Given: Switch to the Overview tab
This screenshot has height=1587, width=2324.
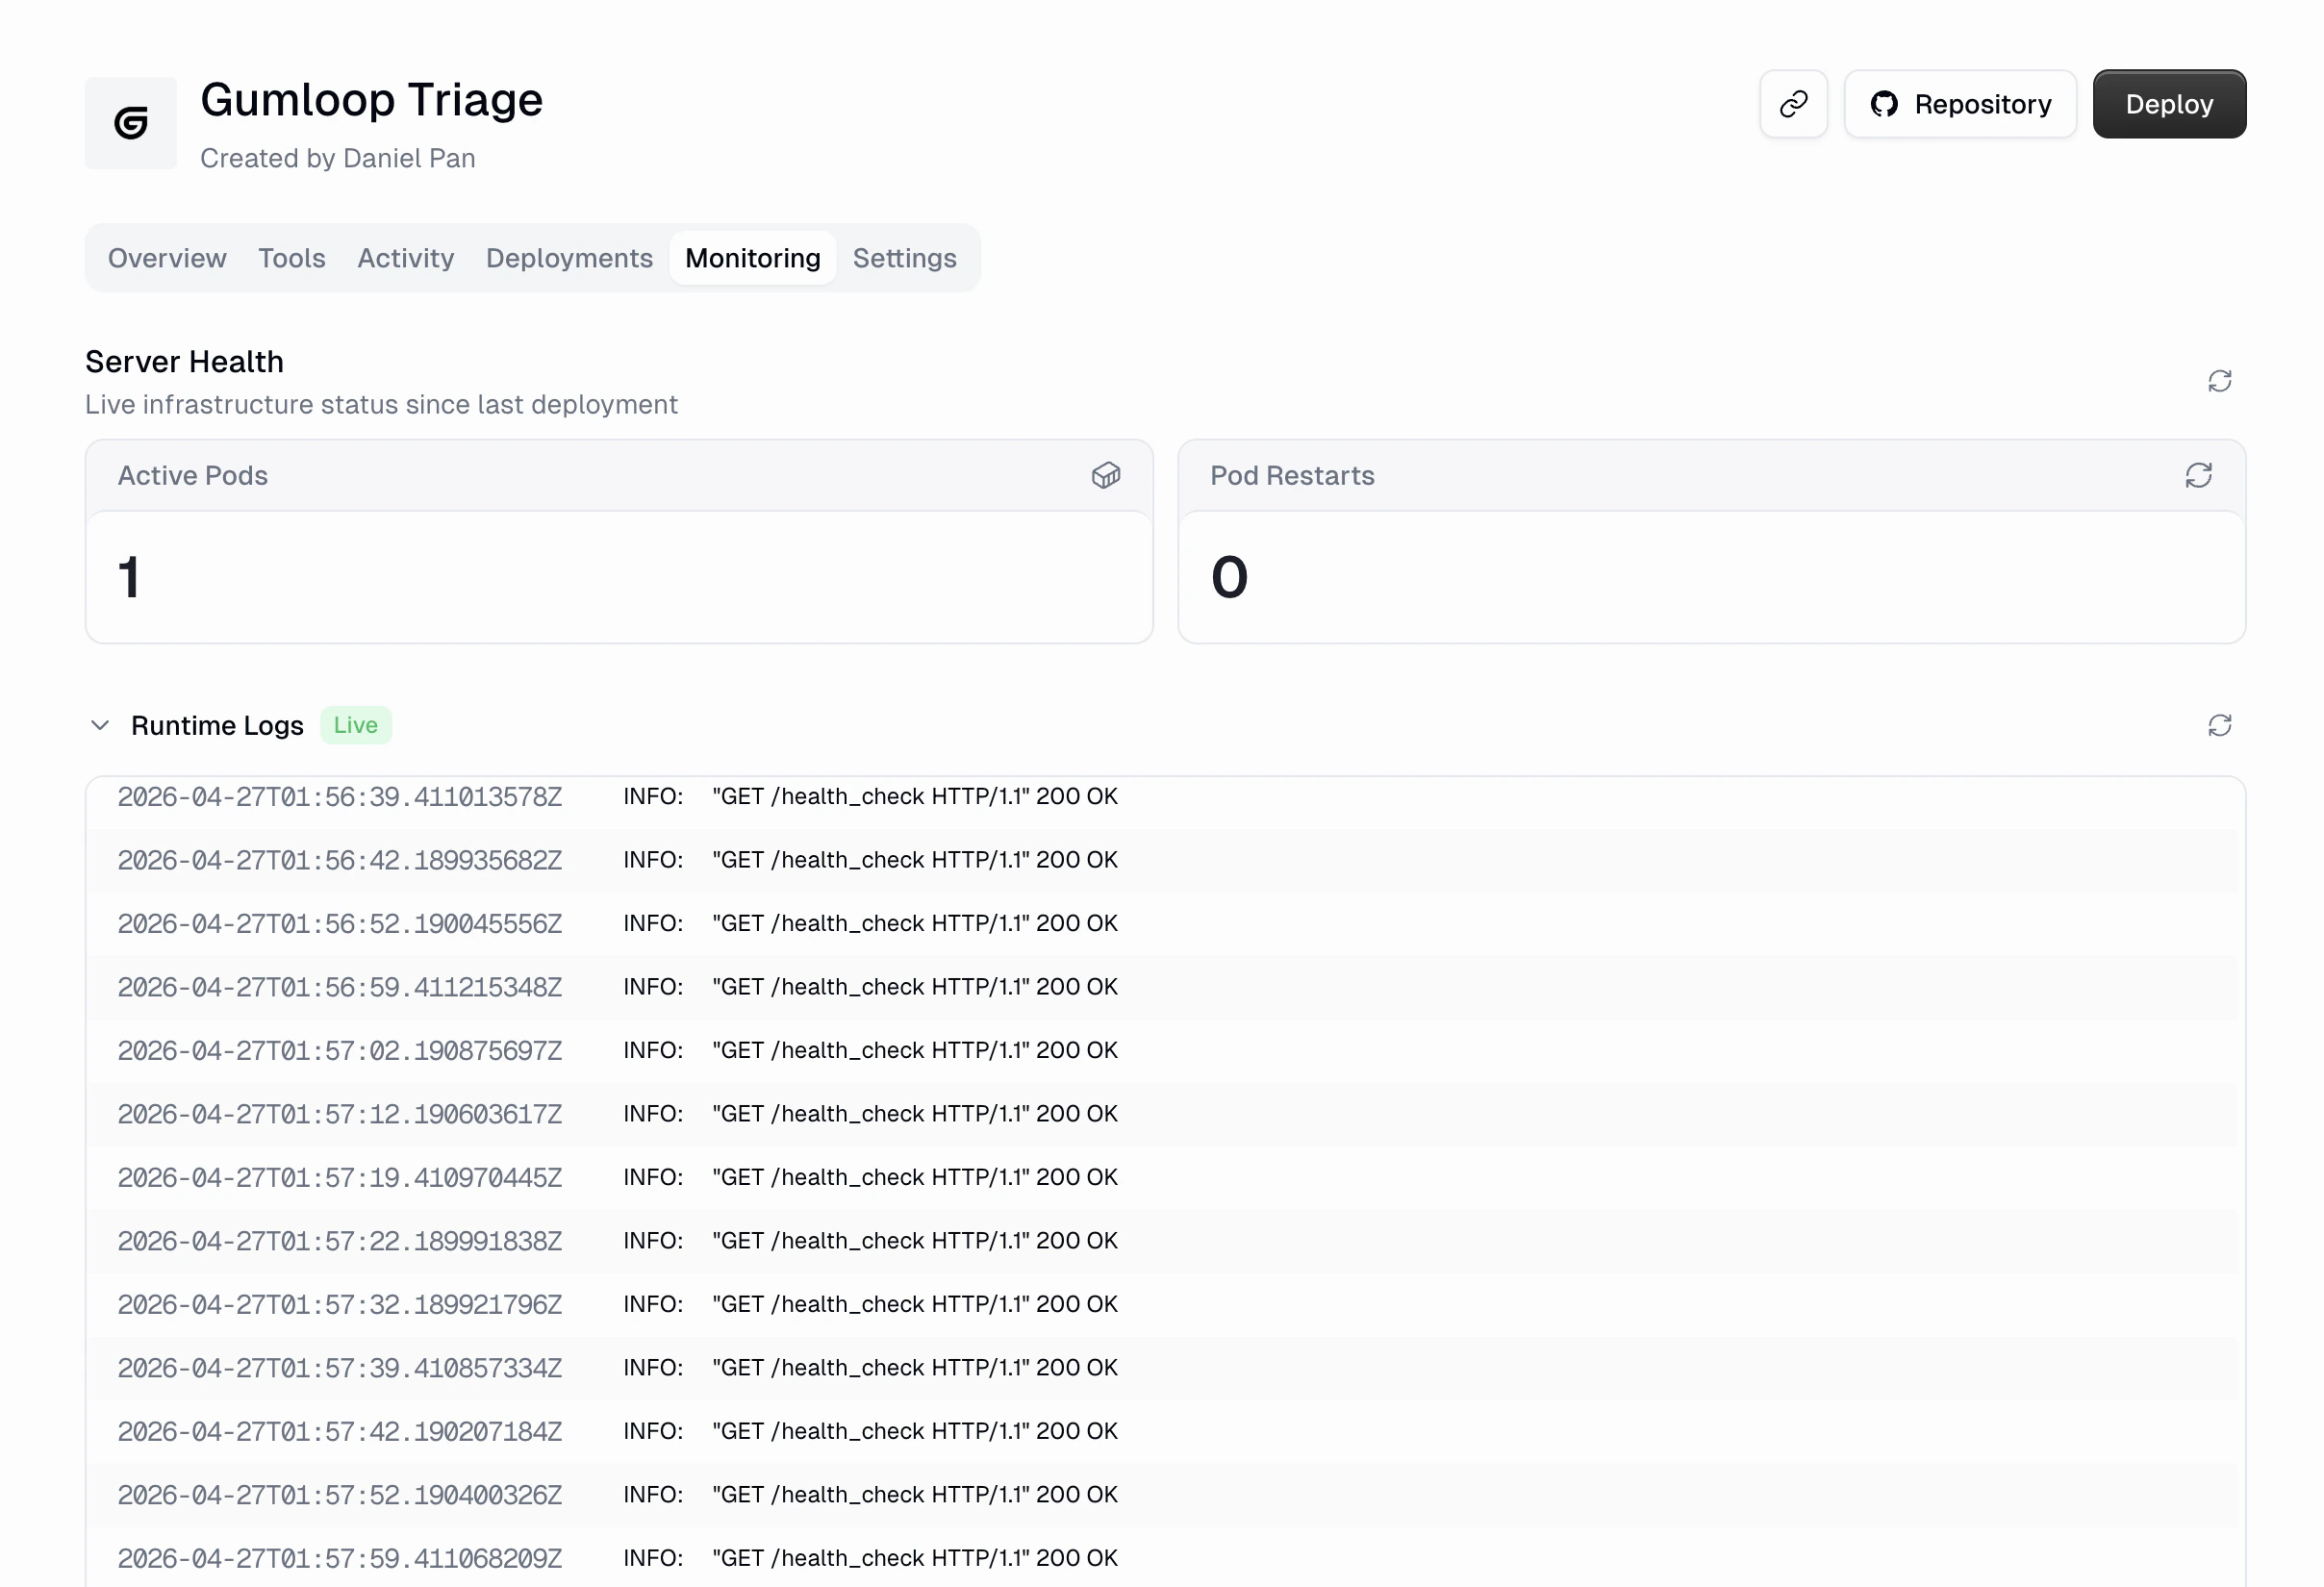Looking at the screenshot, I should click(166, 258).
